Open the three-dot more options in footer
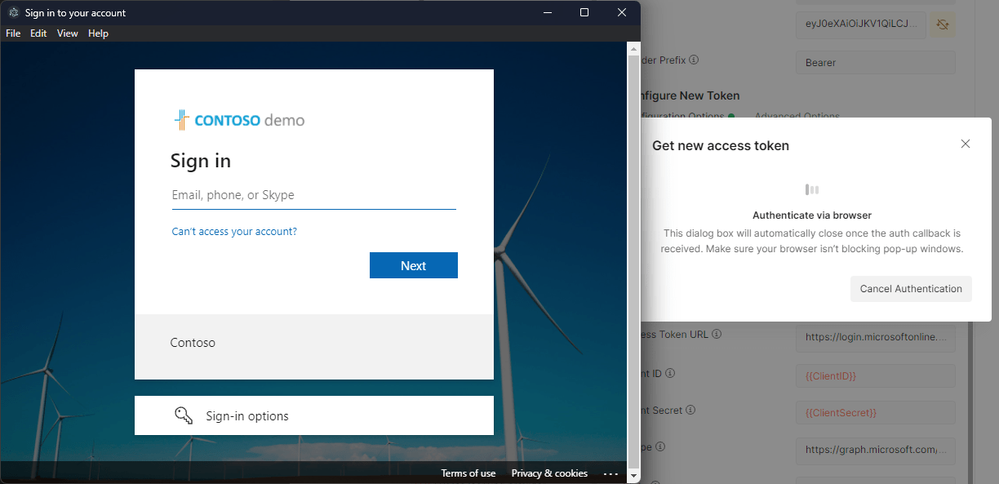The image size is (999, 484). pyautogui.click(x=610, y=473)
